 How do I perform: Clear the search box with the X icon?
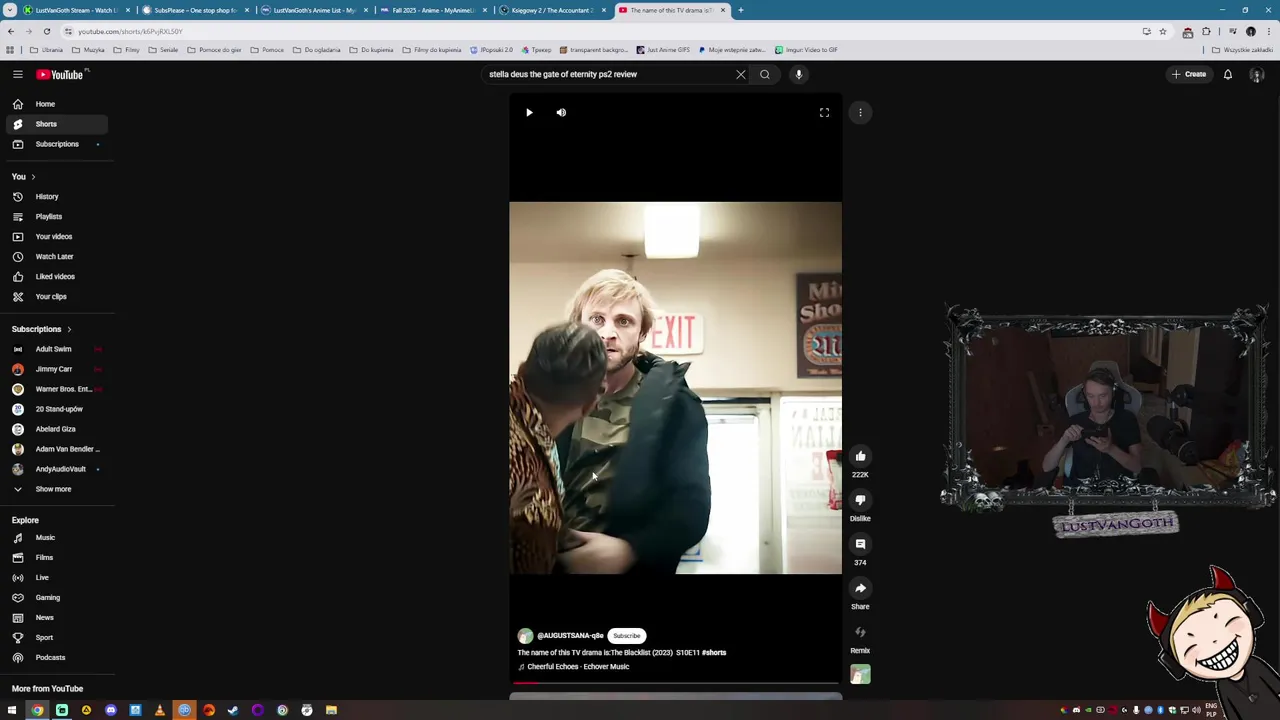[741, 74]
